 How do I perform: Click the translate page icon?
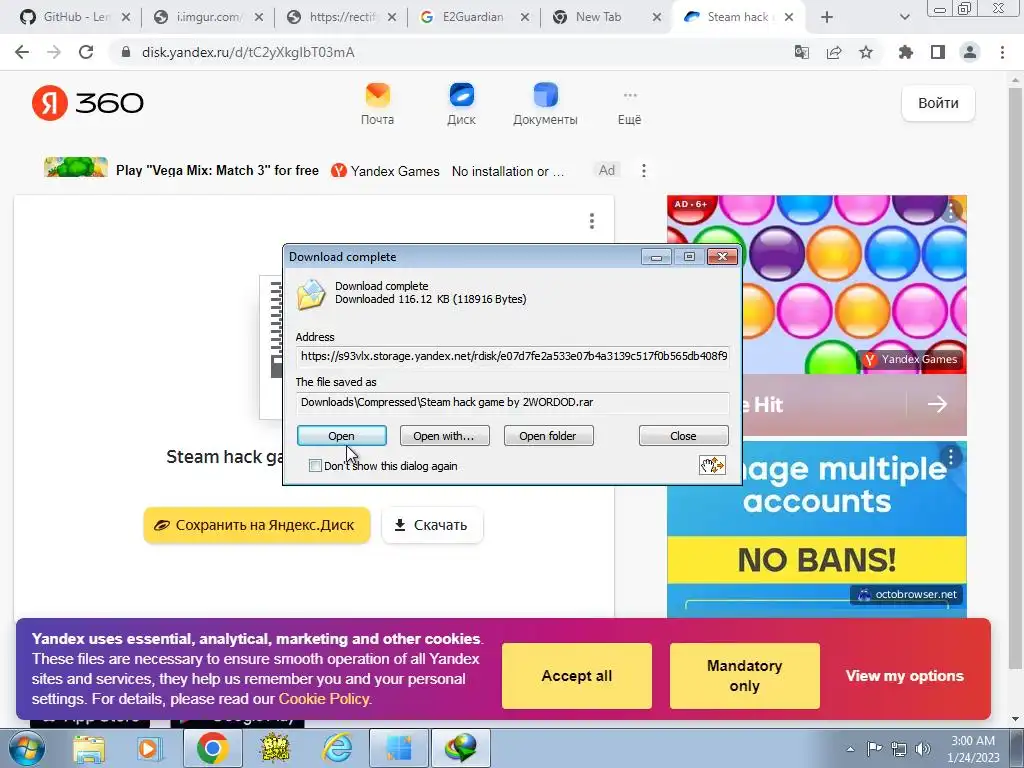tap(801, 52)
